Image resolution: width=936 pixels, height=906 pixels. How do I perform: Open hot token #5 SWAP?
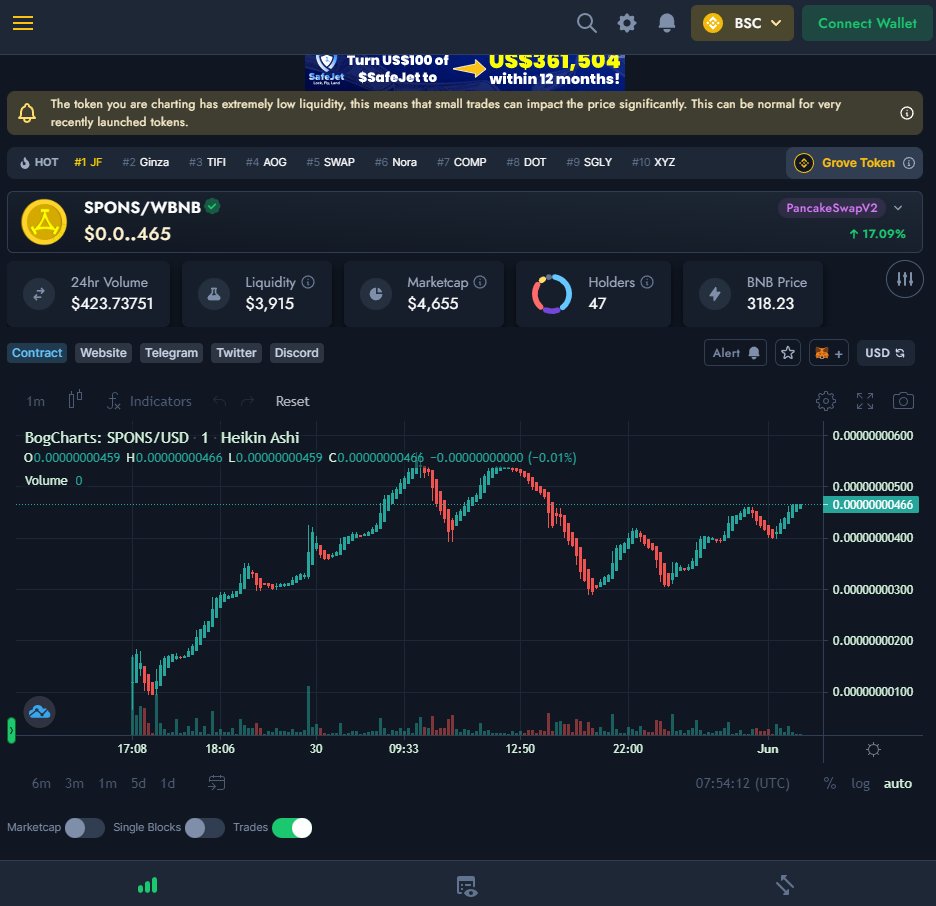point(330,162)
